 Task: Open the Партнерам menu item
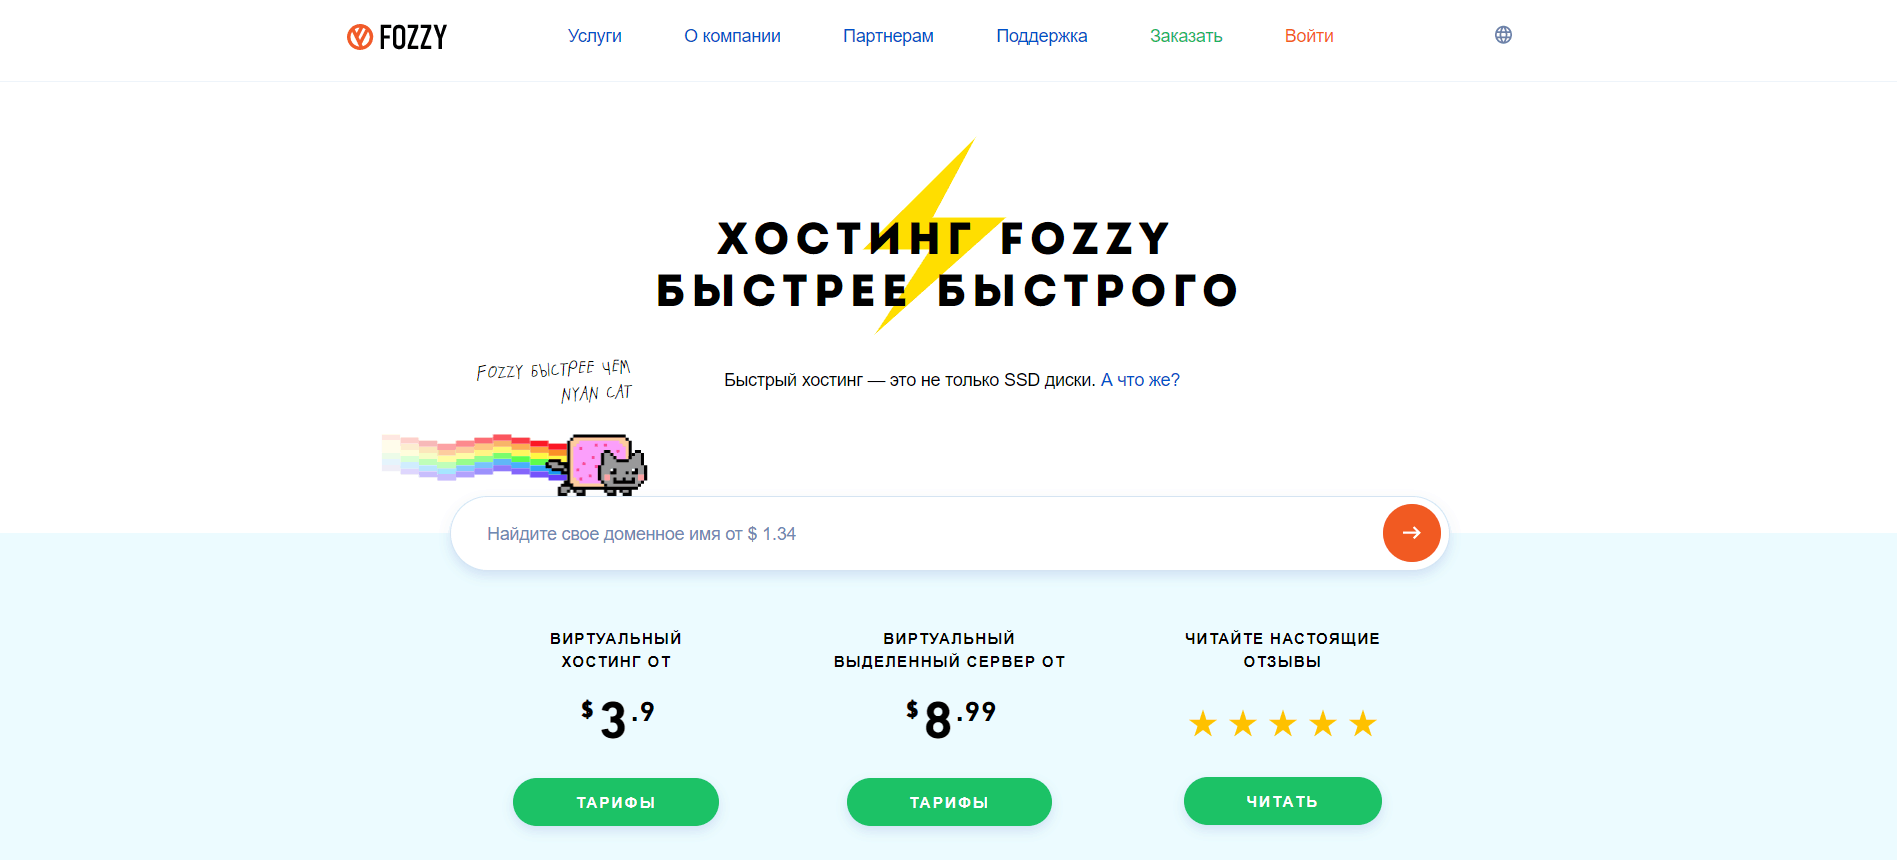click(x=888, y=36)
